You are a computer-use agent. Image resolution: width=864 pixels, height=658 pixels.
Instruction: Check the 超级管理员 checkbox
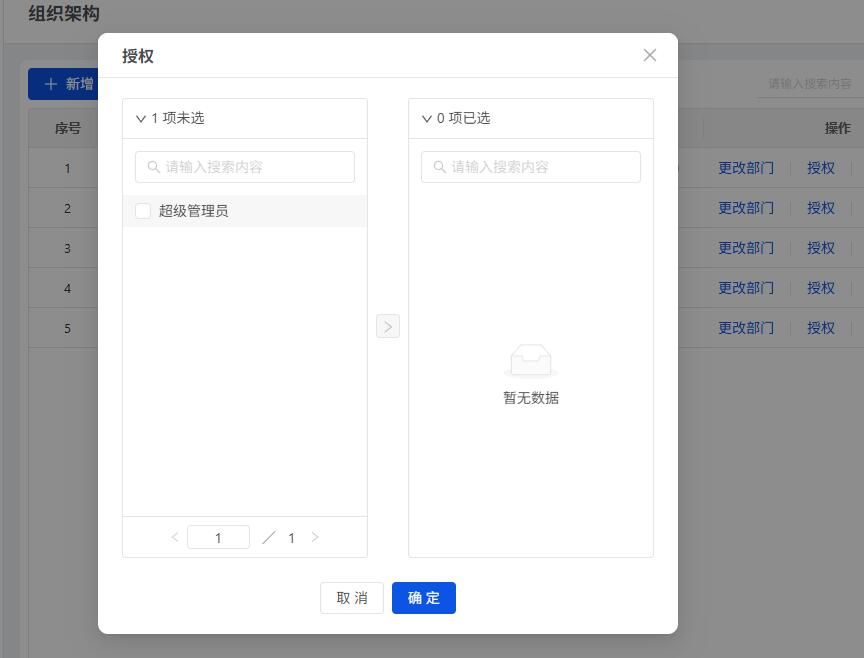tap(143, 211)
